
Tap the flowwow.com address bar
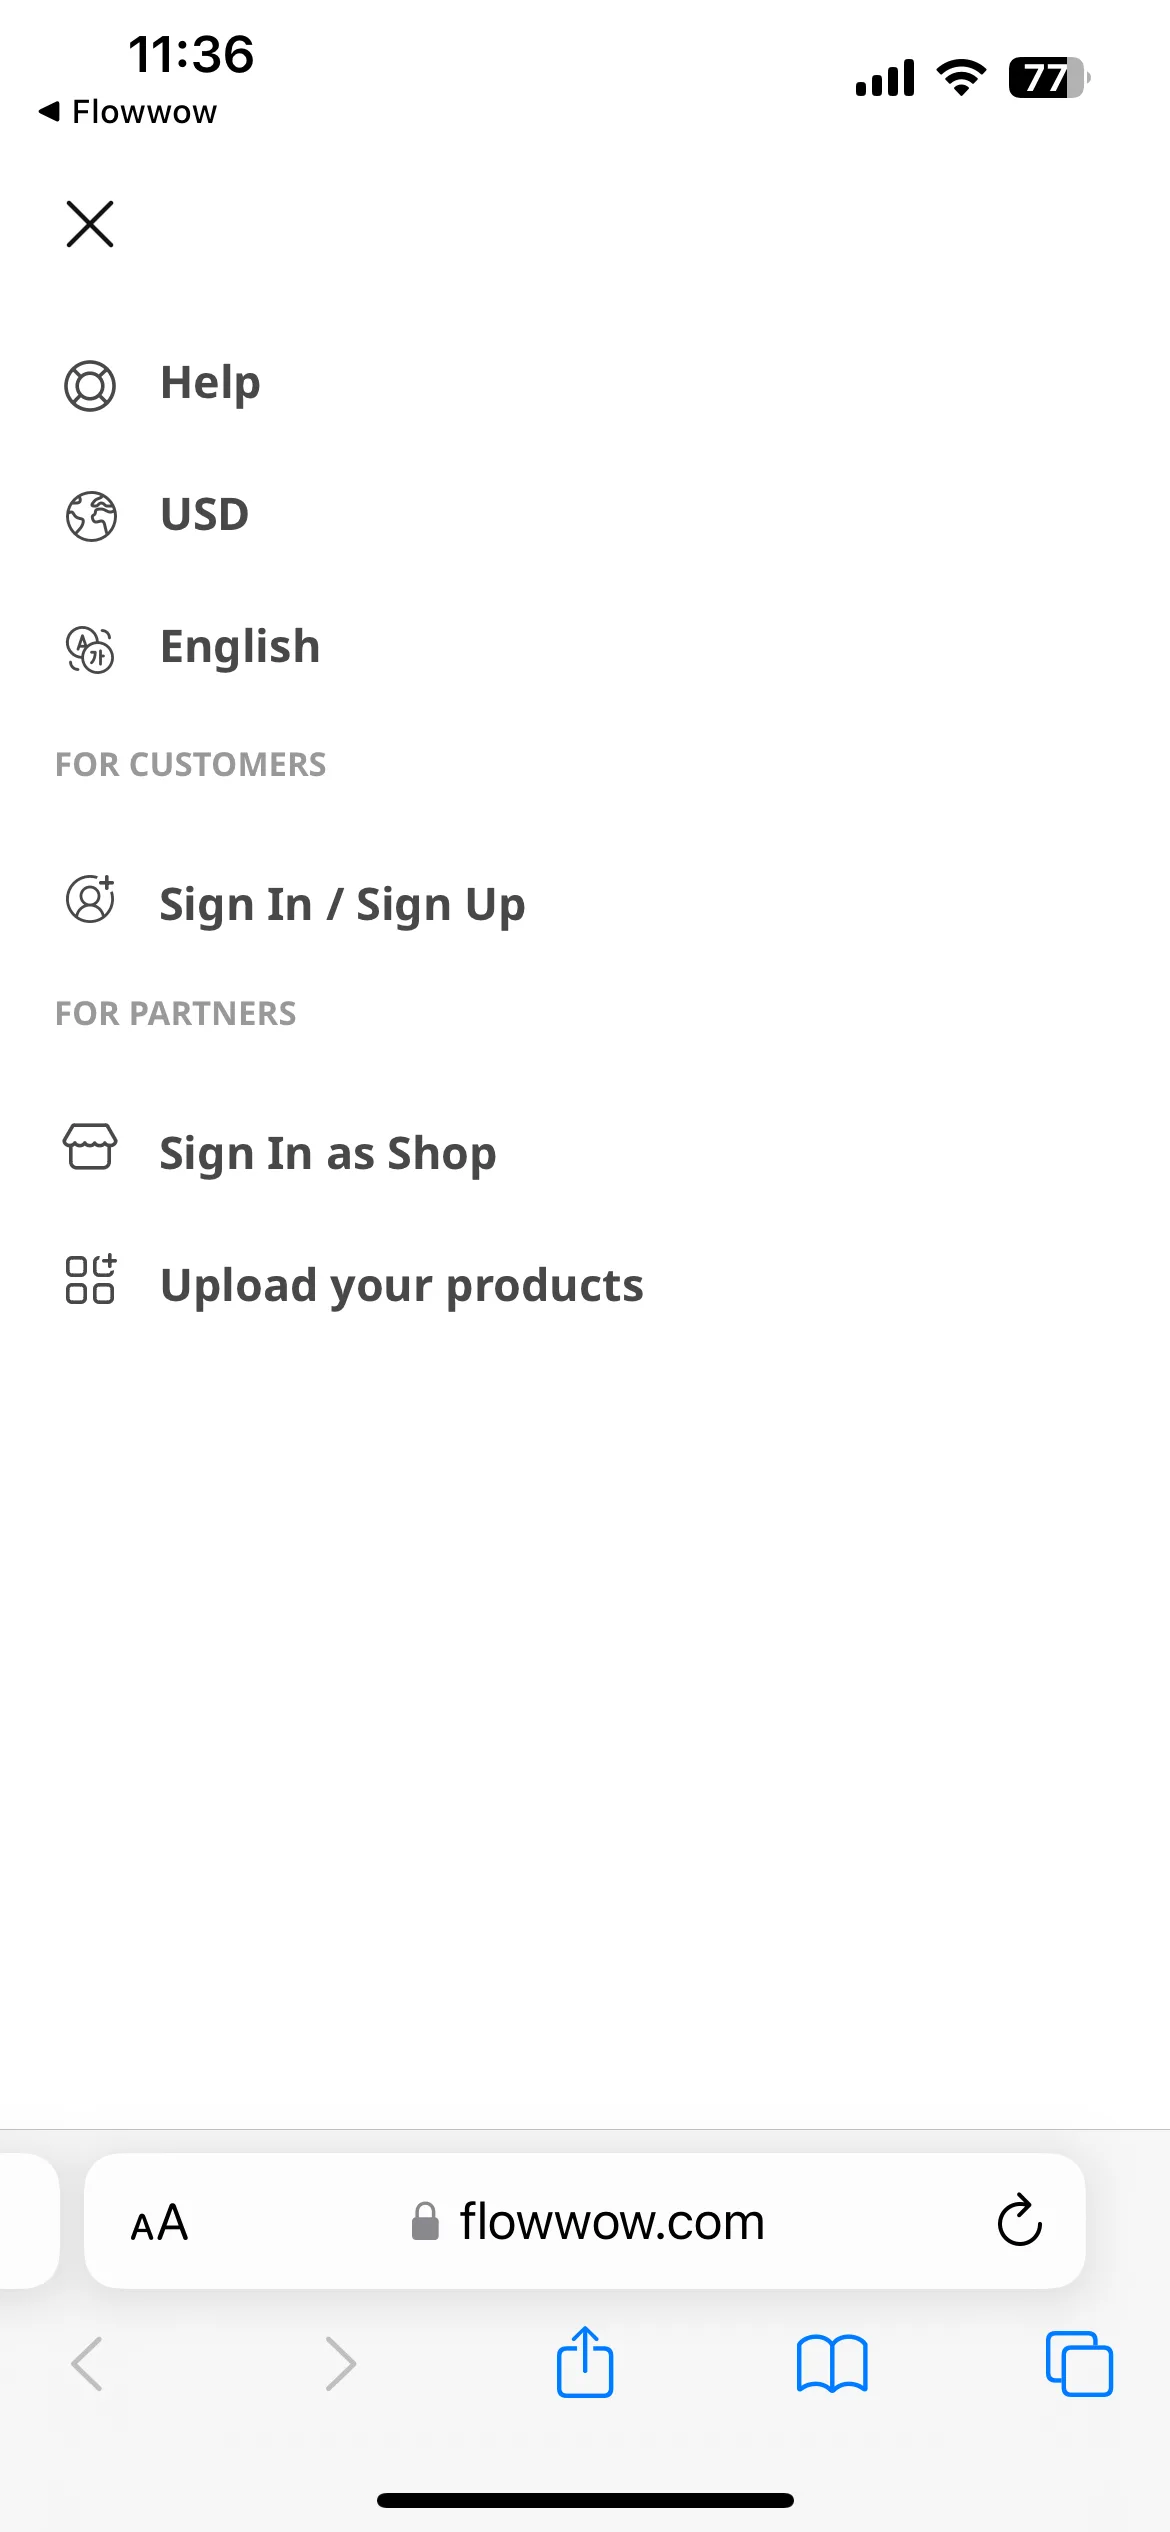click(x=587, y=2222)
